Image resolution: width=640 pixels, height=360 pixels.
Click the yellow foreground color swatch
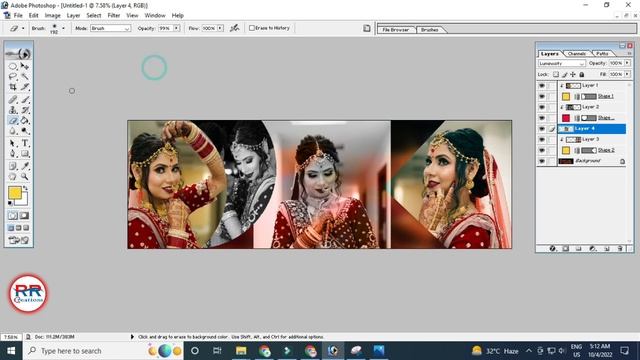(x=14, y=192)
